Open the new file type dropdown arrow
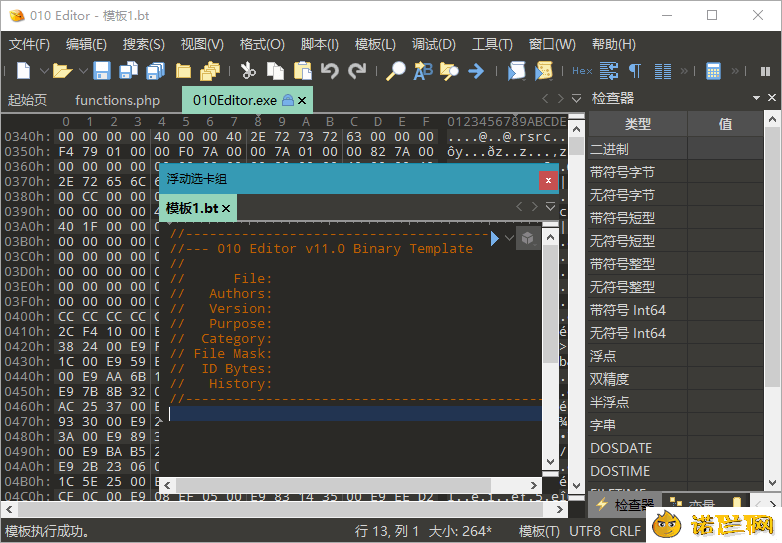782x543 pixels. pos(44,71)
